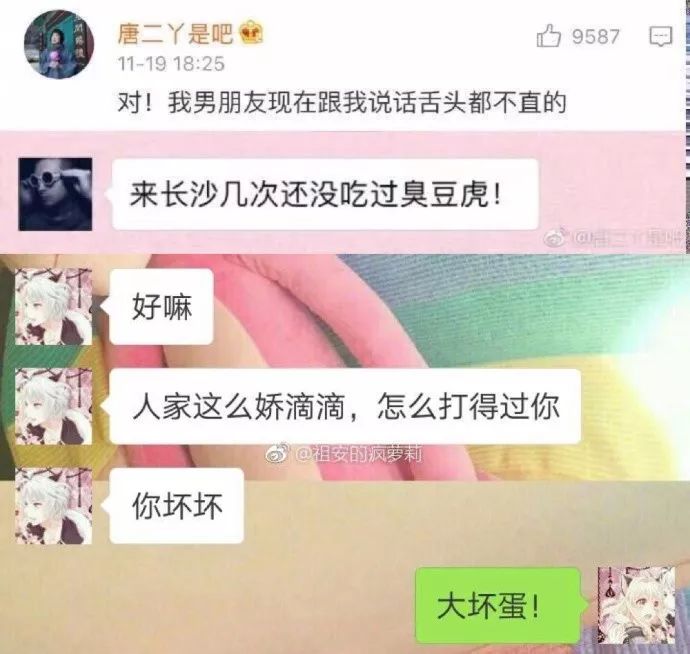Image resolution: width=690 pixels, height=654 pixels.
Task: Select the green 大坏蛋! message bubble
Action: point(498,605)
